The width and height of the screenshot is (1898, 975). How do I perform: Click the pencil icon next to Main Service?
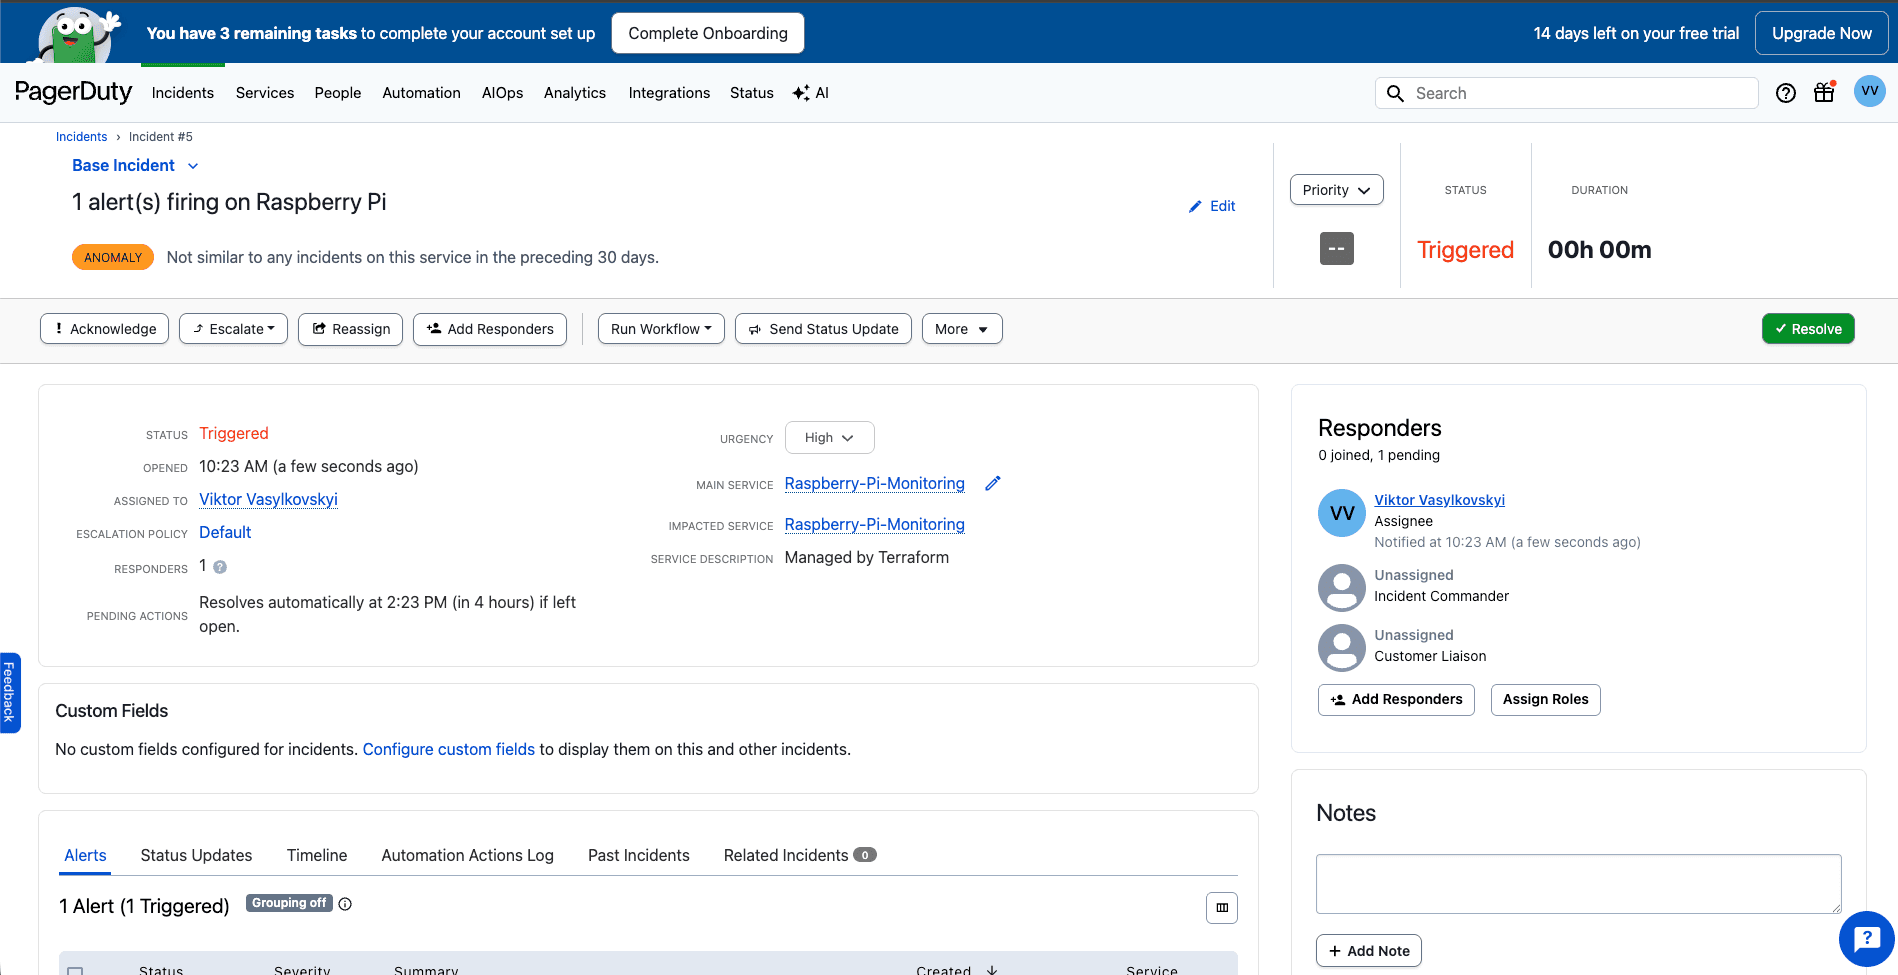pos(993,483)
